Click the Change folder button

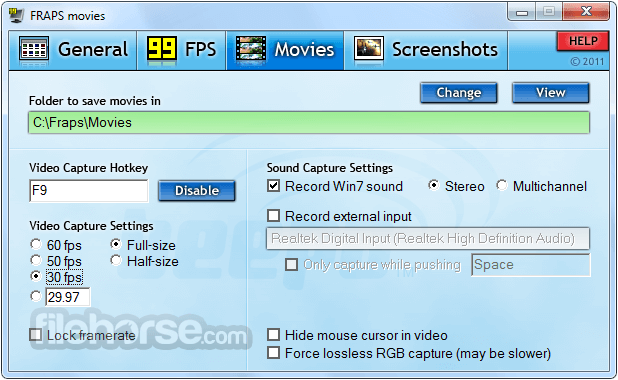coord(459,93)
